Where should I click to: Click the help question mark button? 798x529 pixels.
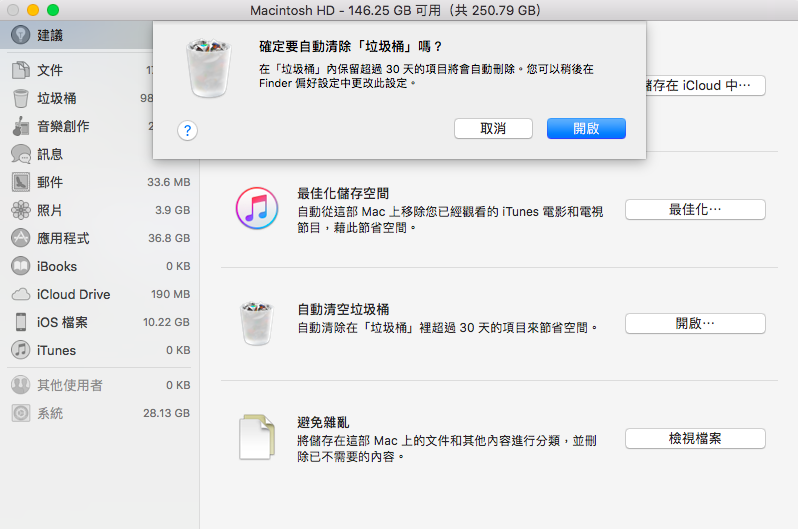187,130
